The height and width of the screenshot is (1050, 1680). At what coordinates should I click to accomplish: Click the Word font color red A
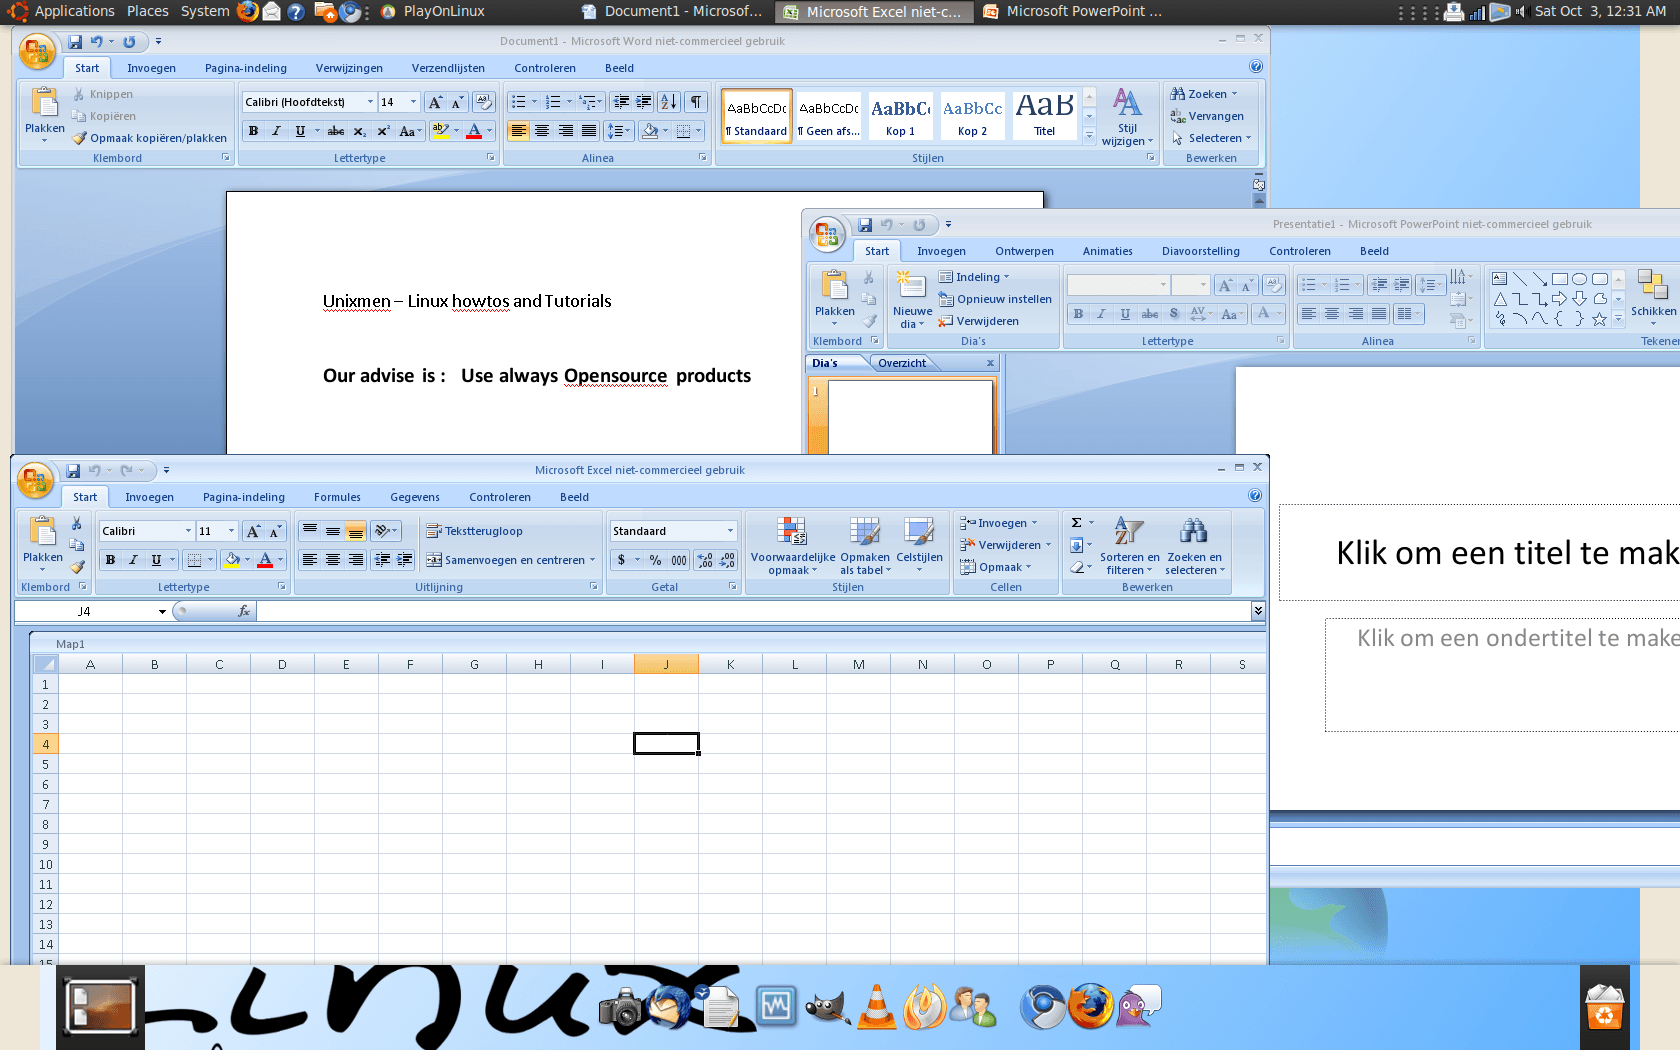point(474,131)
